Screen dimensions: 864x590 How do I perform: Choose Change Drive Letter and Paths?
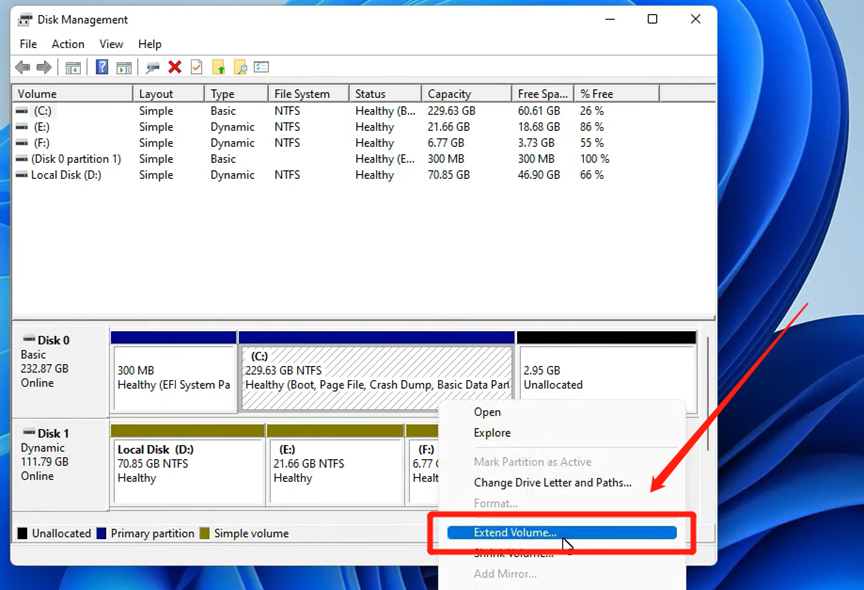point(552,482)
